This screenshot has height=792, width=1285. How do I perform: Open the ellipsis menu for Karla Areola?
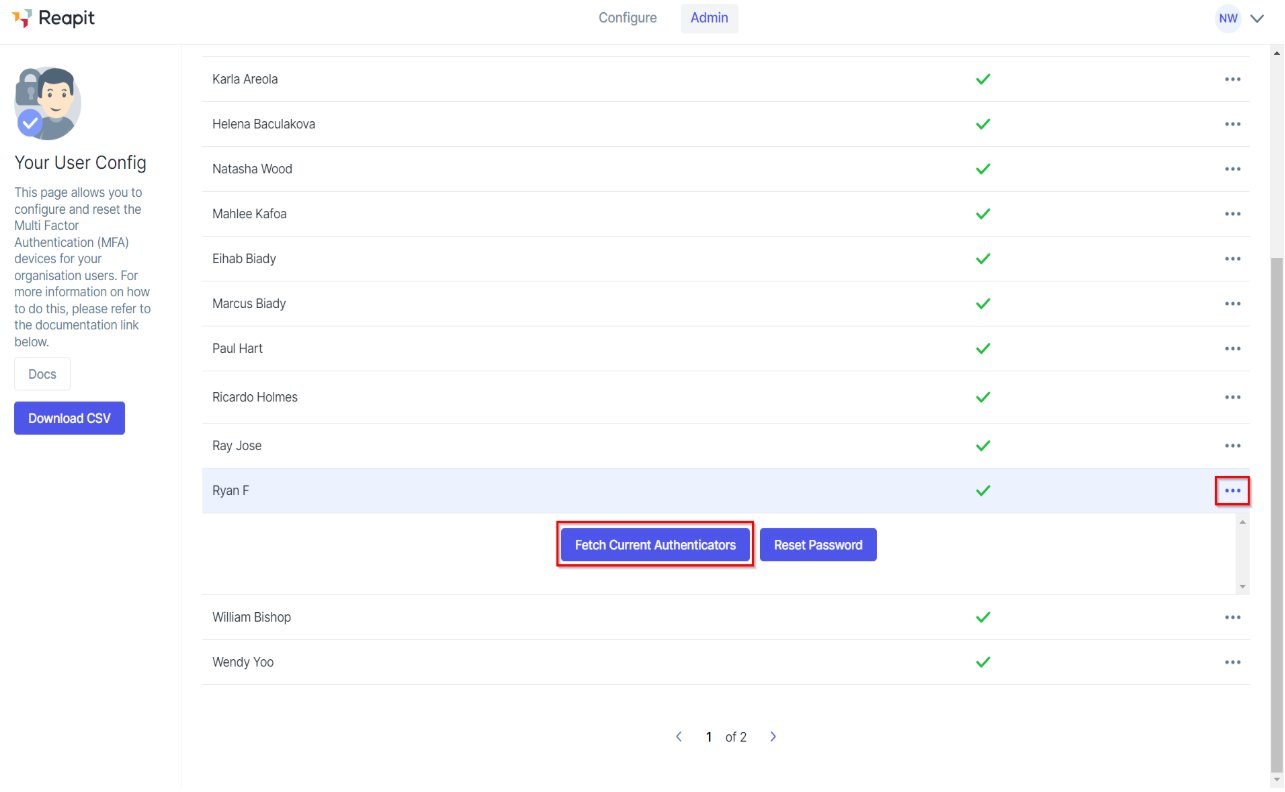point(1232,79)
